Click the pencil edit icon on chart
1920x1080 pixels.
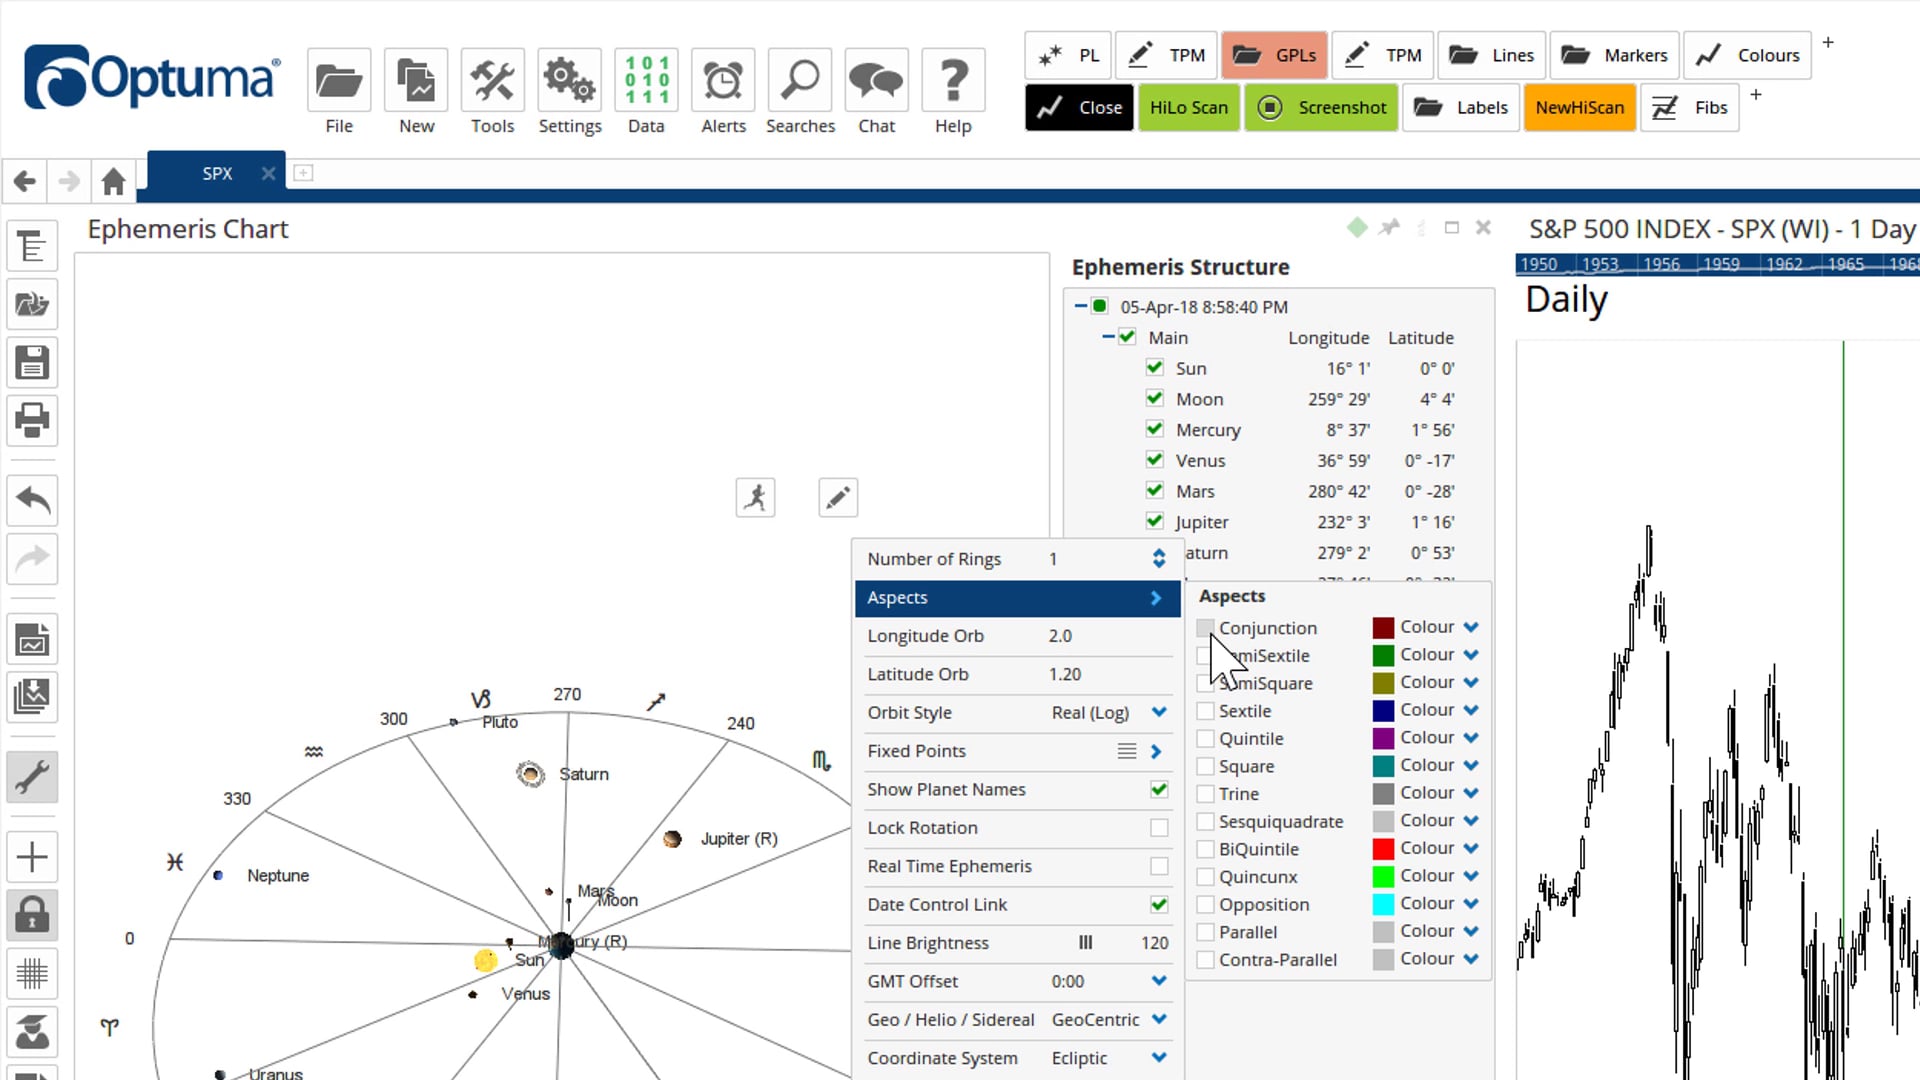(x=838, y=497)
